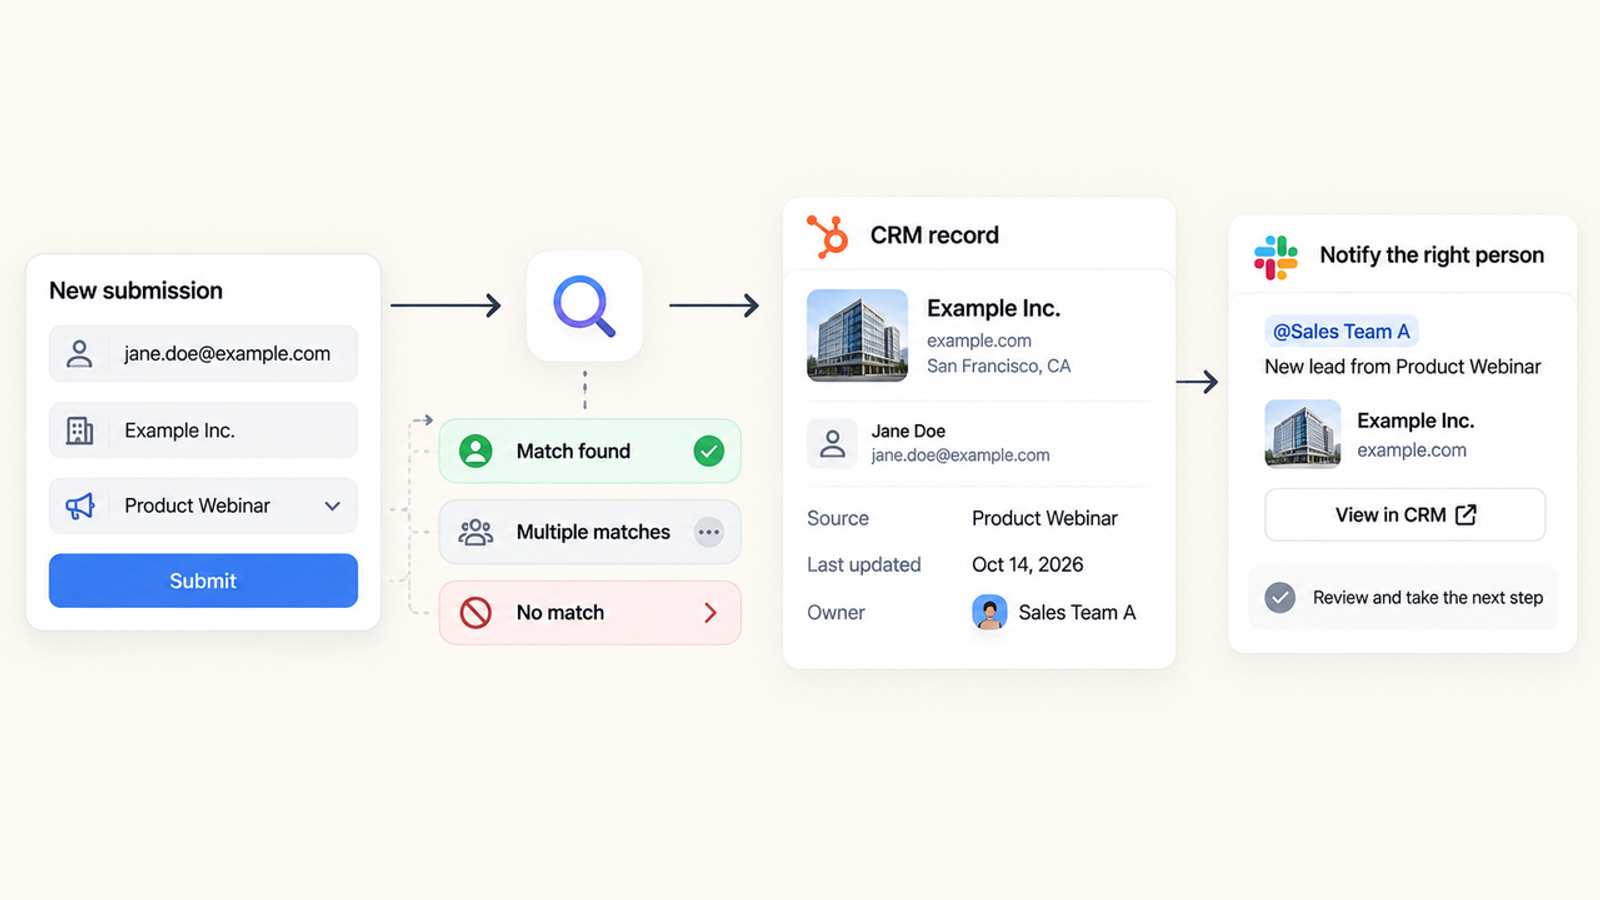Expand the Product Webinar dropdown chevron

(x=332, y=506)
